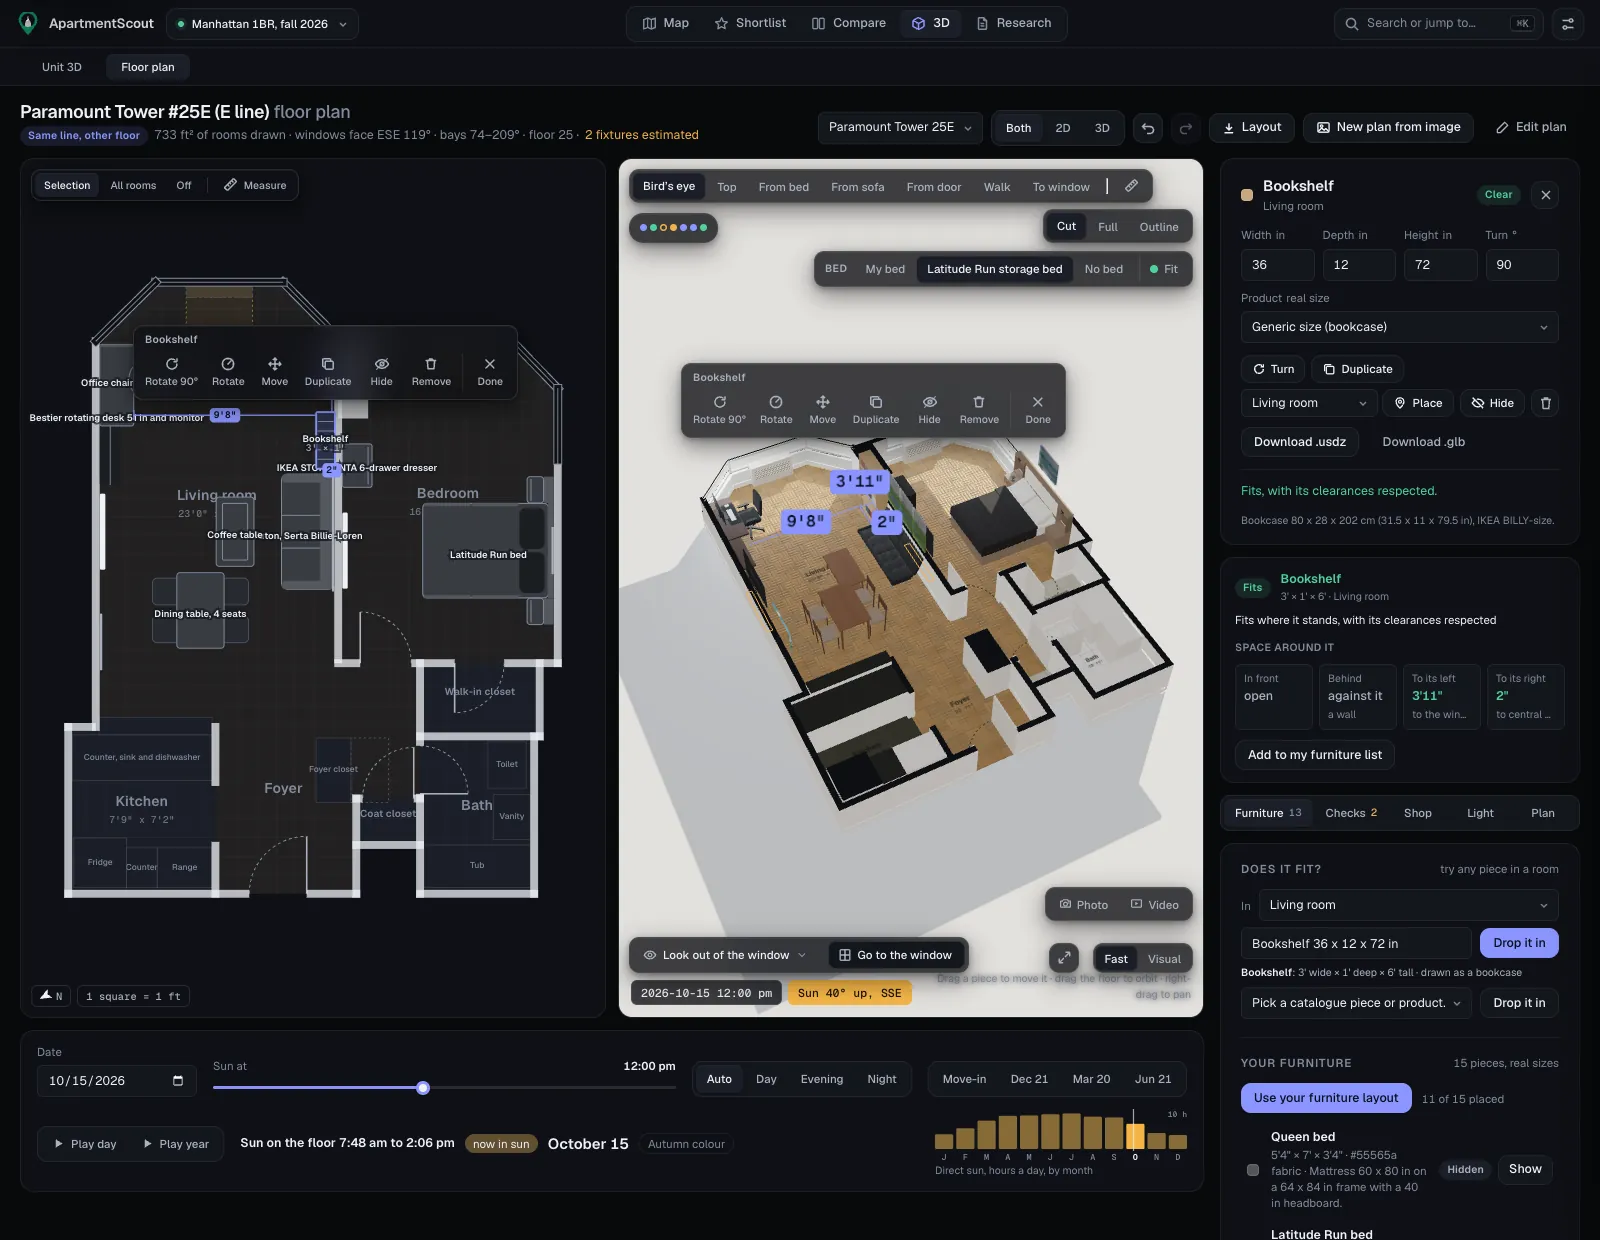Close the Bookshelf properties panel
Viewport: 1600px width, 1240px height.
pyautogui.click(x=1546, y=195)
